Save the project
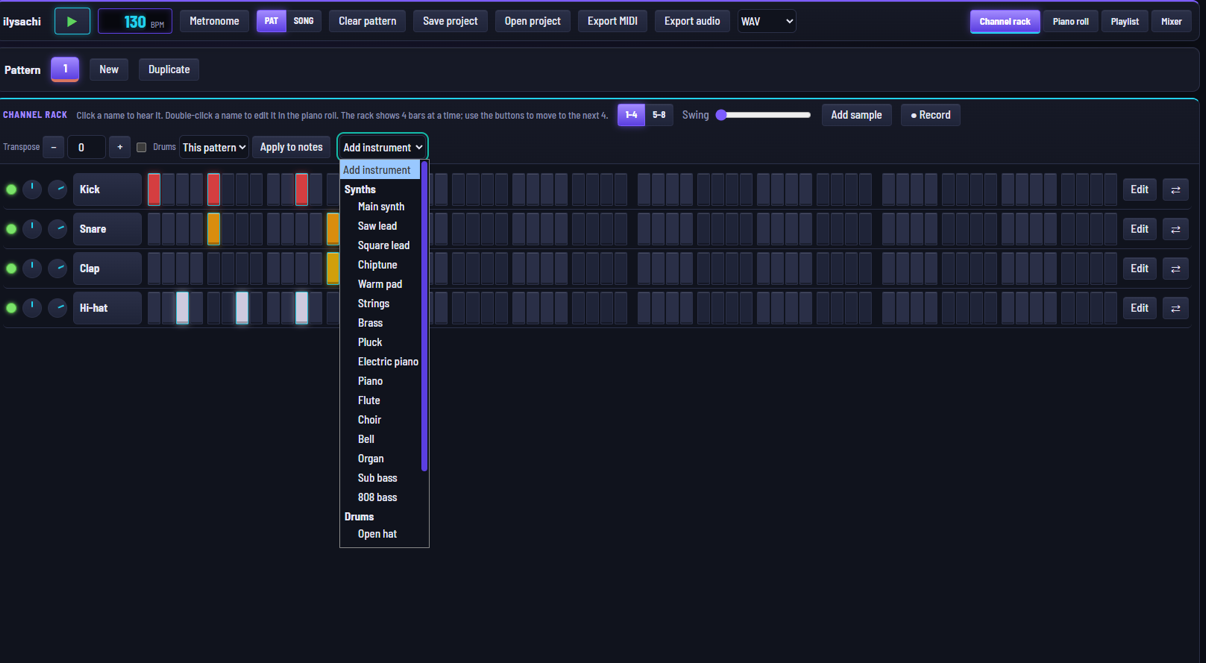1206x663 pixels. (x=450, y=21)
